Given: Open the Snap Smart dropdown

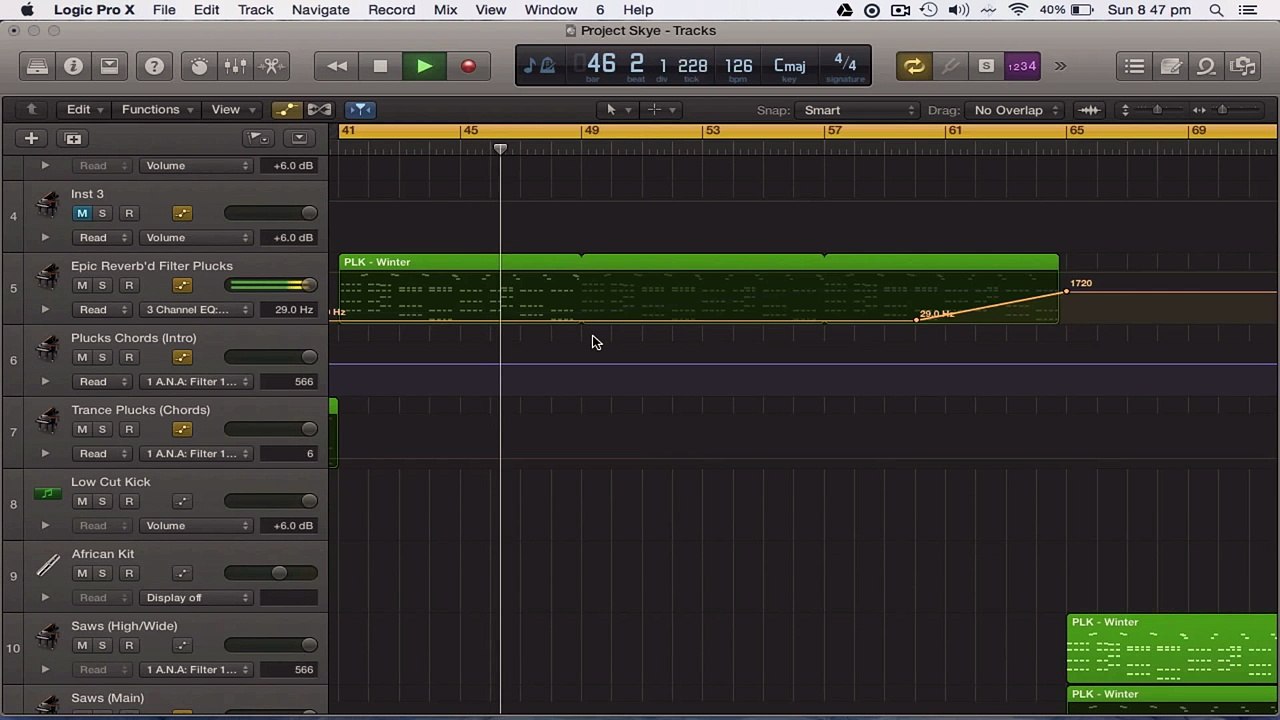Looking at the screenshot, I should (857, 110).
